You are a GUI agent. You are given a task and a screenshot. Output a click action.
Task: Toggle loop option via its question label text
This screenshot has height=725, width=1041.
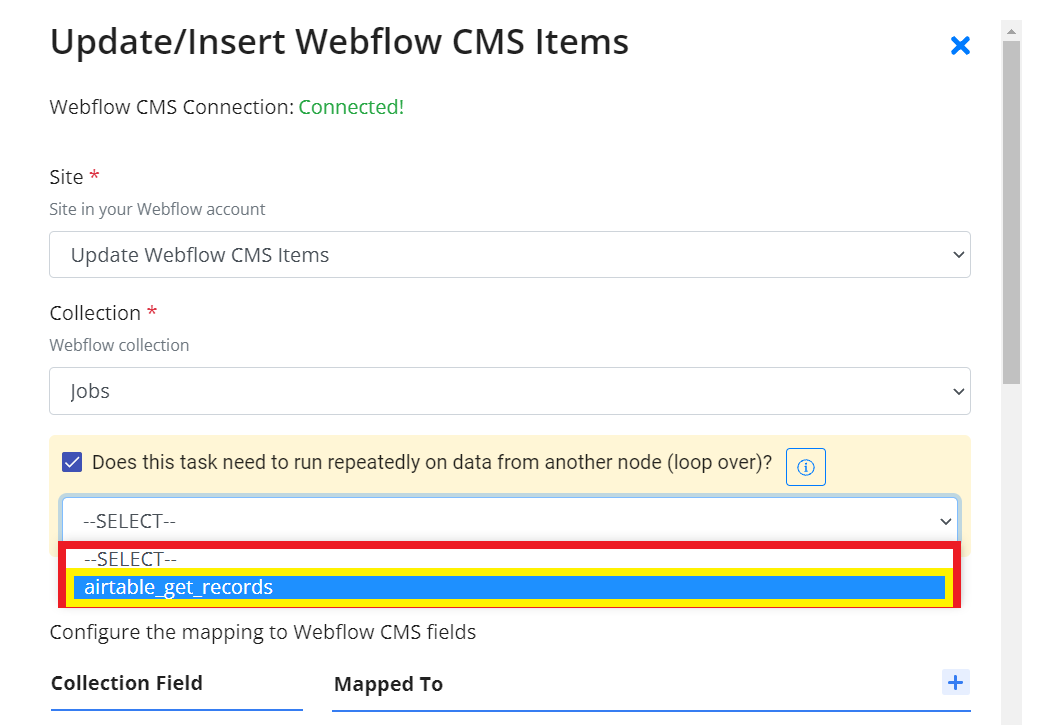tap(432, 462)
